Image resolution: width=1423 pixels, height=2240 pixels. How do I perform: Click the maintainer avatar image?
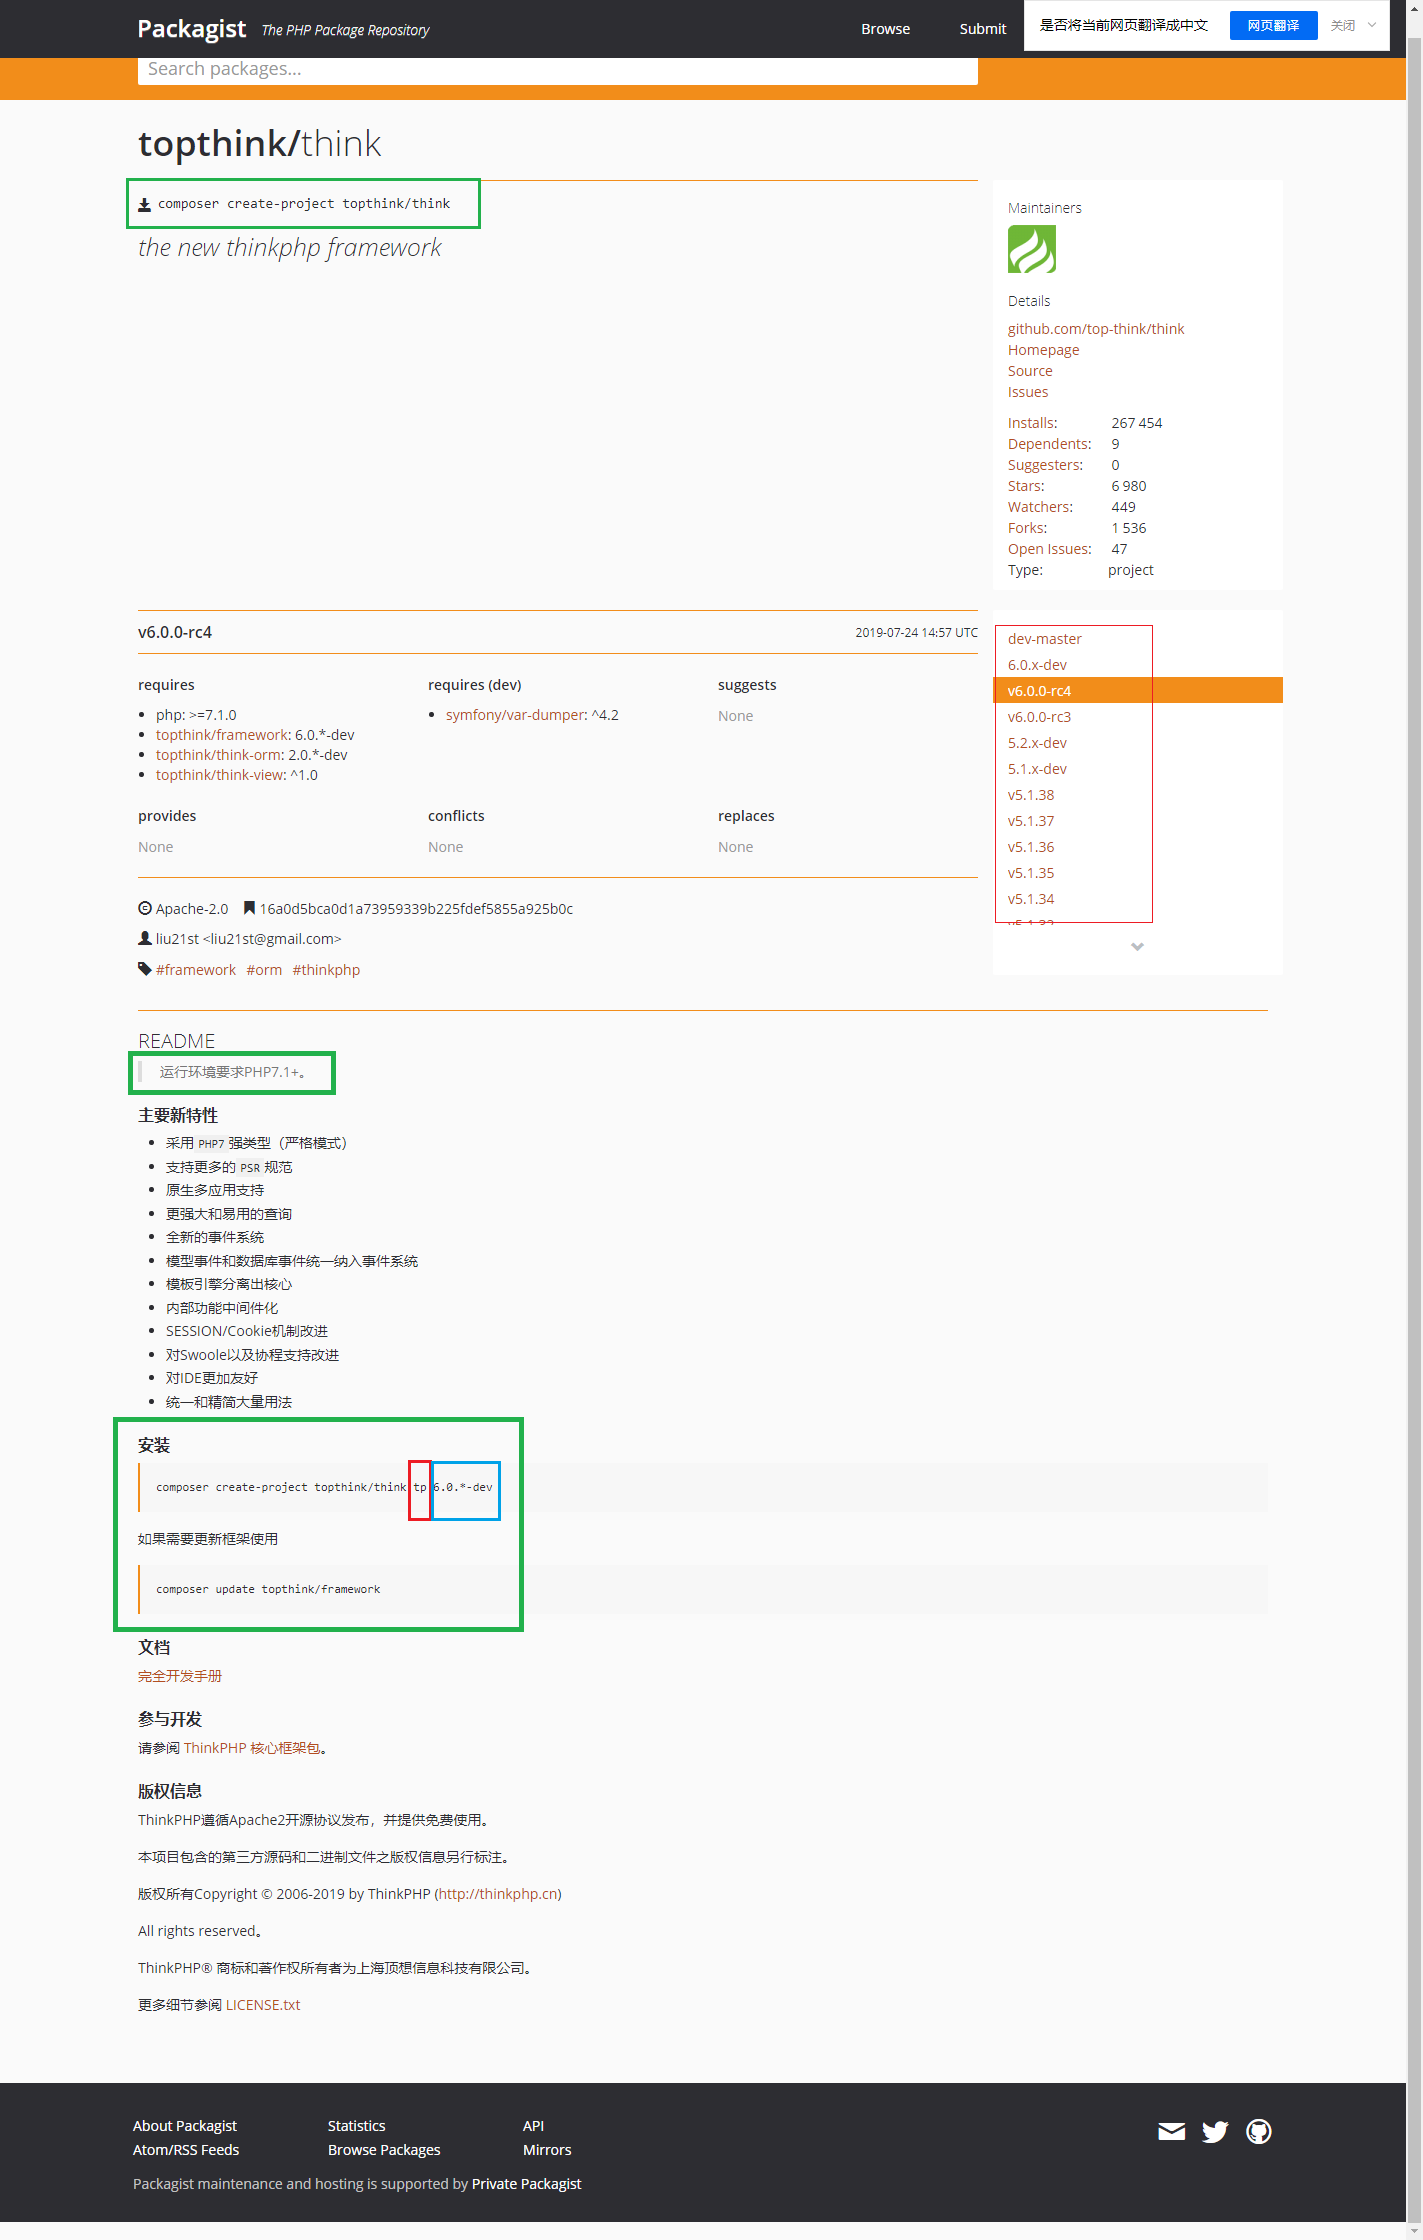(x=1032, y=249)
